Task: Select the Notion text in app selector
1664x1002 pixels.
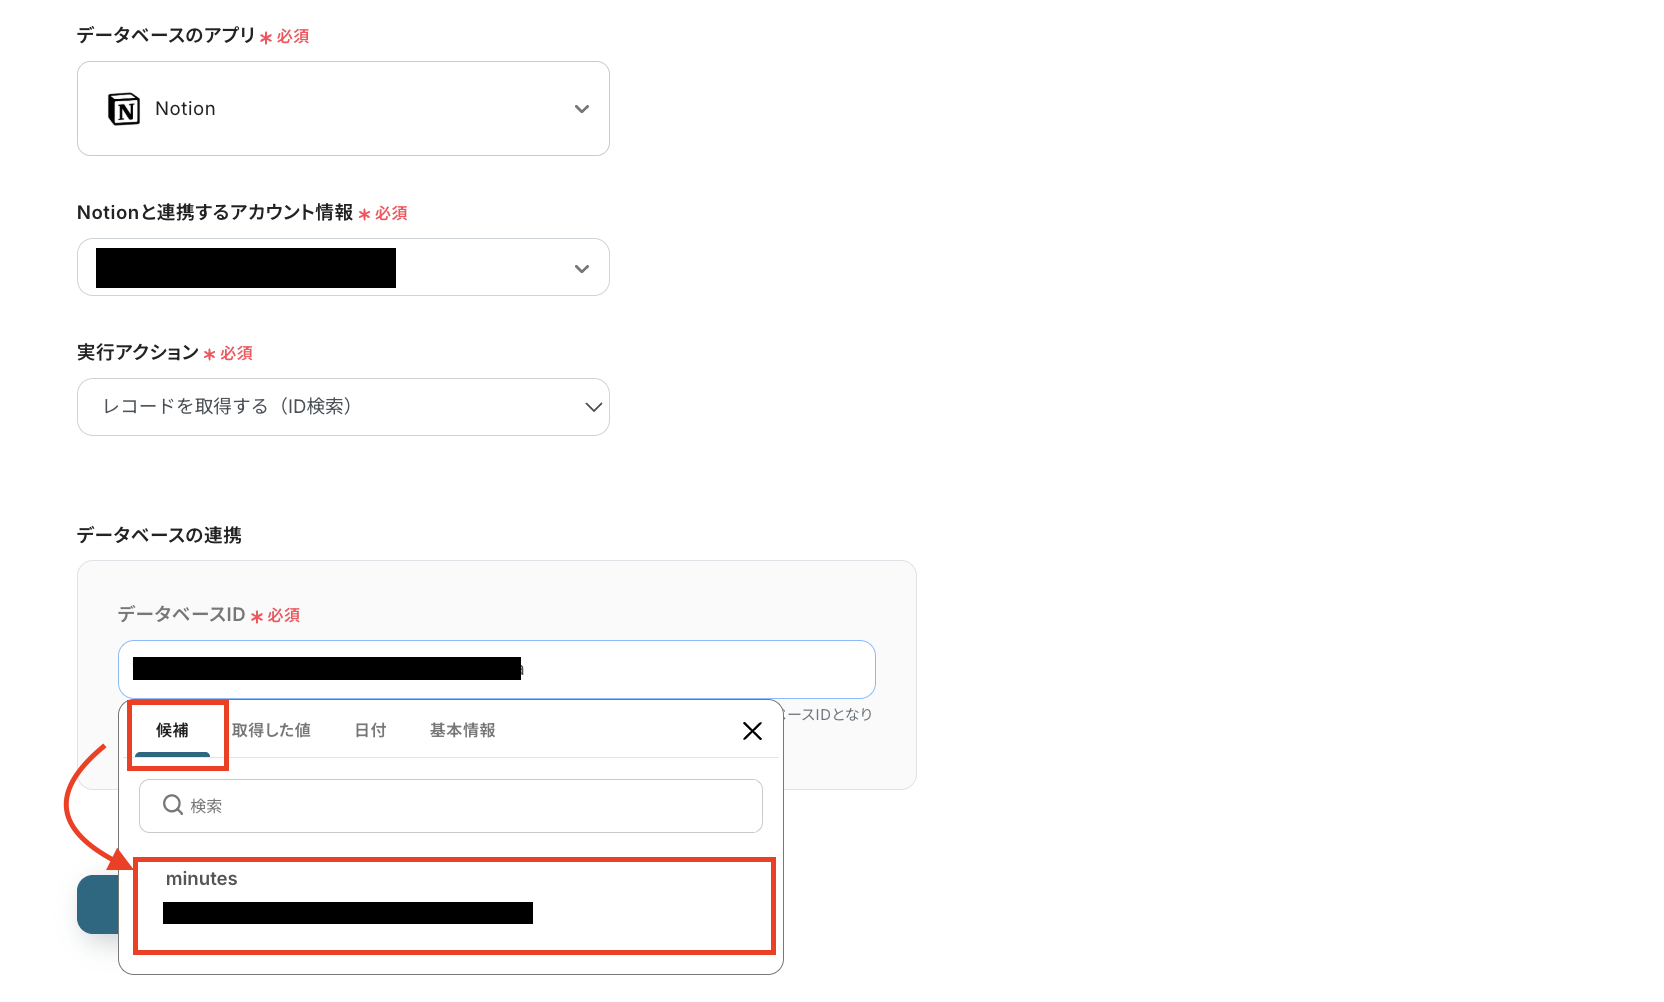Action: click(x=185, y=109)
